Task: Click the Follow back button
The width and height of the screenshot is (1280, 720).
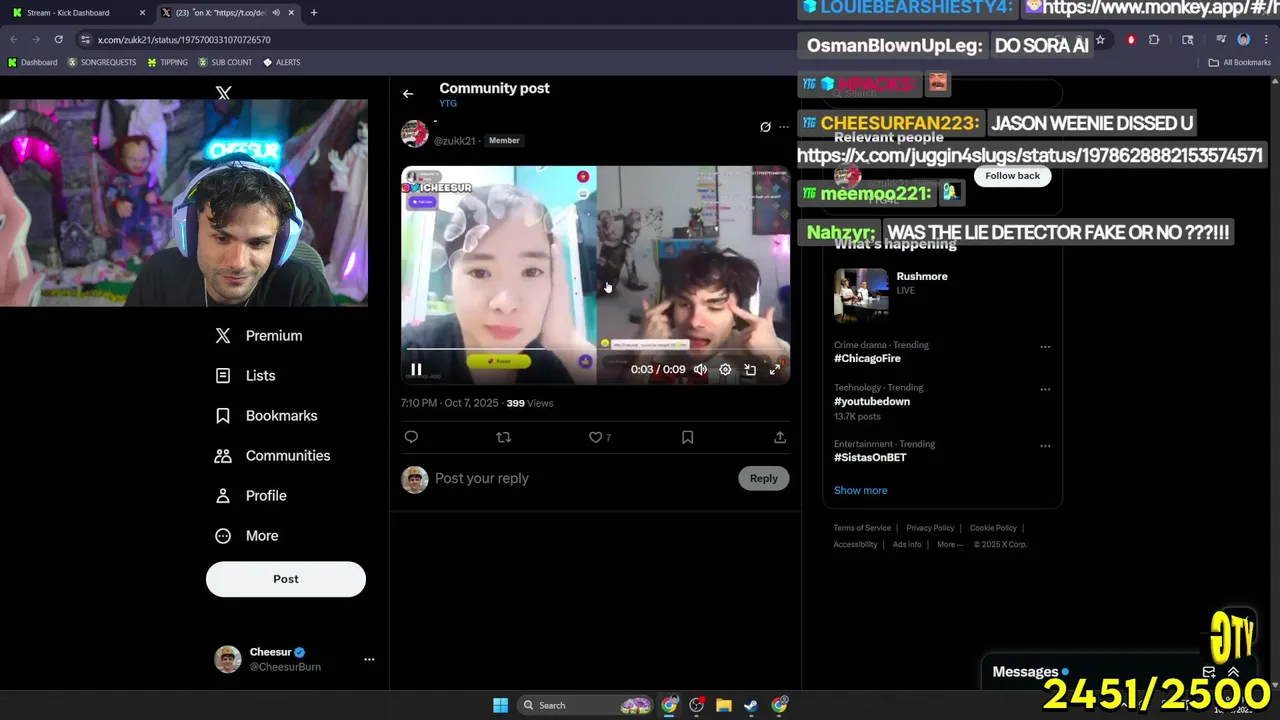Action: 1012,176
